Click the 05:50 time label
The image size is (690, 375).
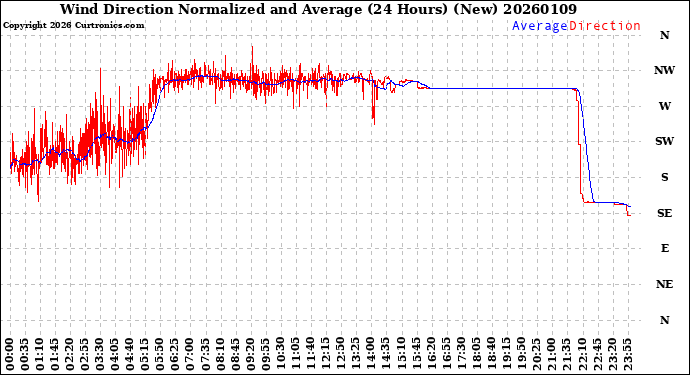(x=160, y=355)
